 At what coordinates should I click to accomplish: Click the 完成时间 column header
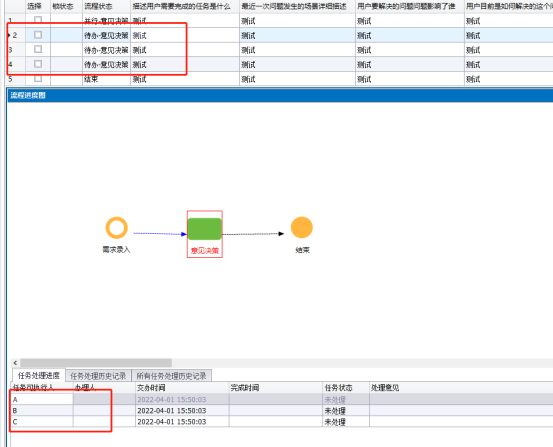pos(276,388)
